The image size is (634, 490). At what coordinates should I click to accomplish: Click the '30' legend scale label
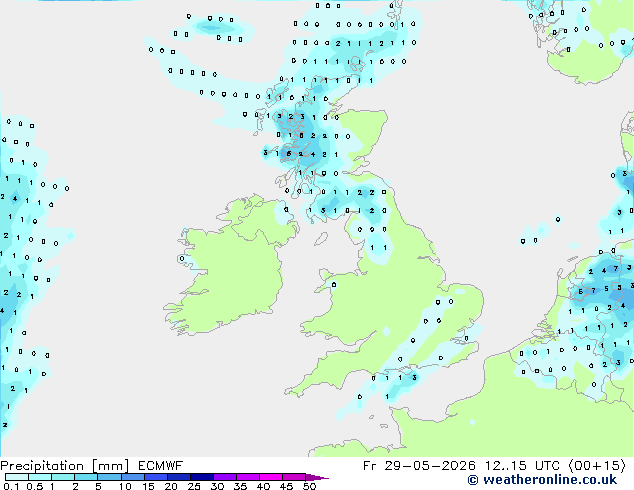pos(217,486)
